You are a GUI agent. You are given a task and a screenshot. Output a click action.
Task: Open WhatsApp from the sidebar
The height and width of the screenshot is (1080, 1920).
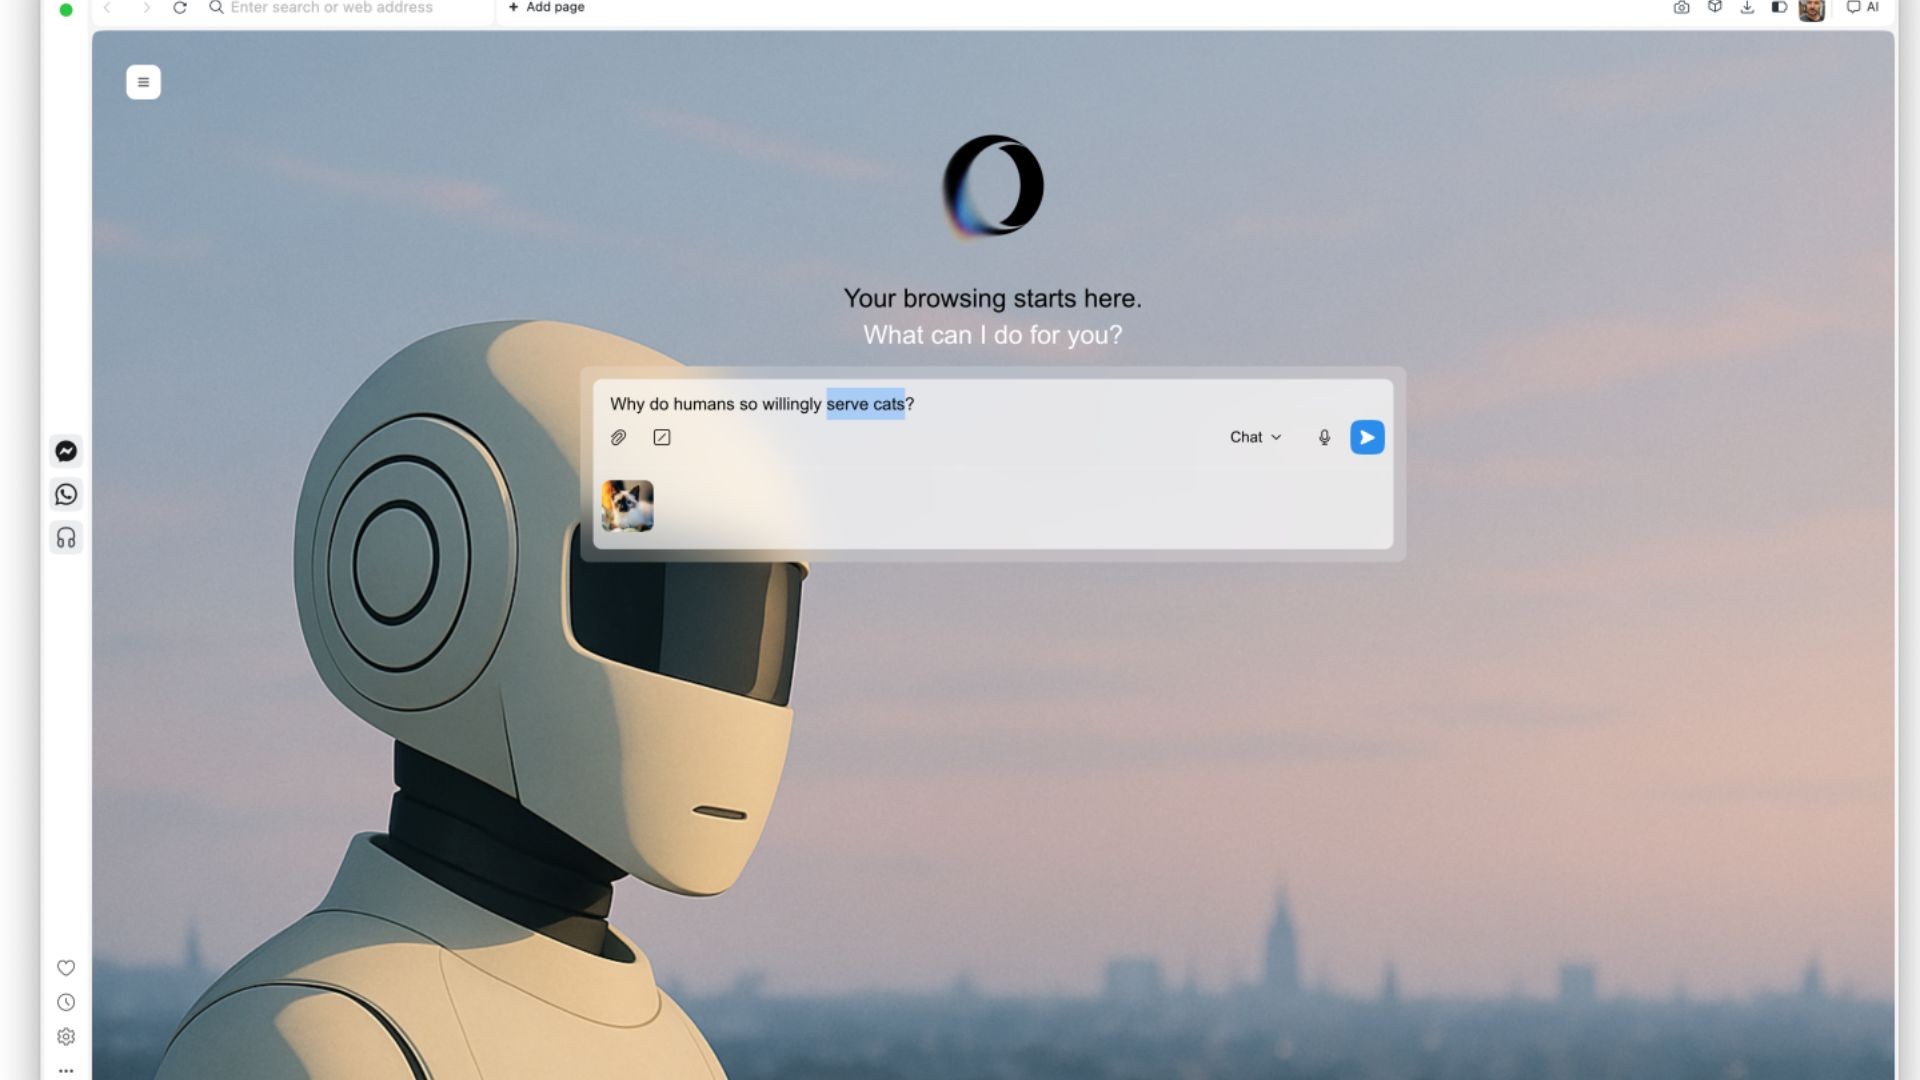point(66,495)
